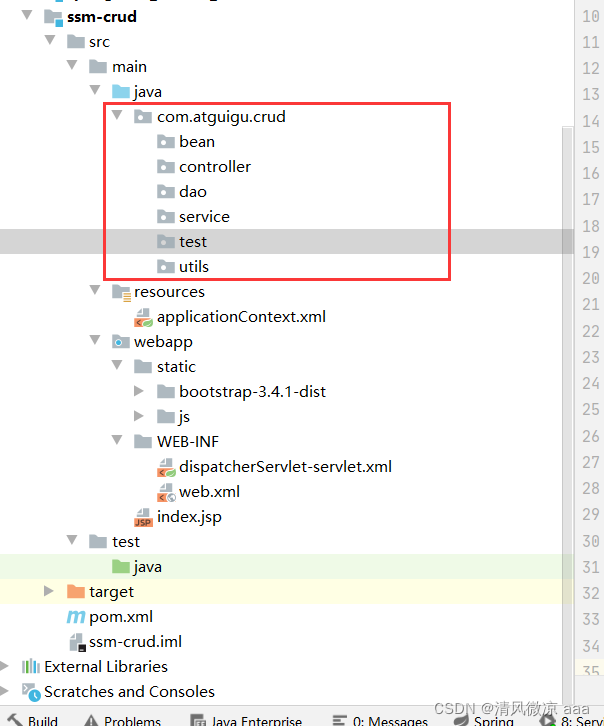Screen dimensions: 604x726
Task: Collapse the webapp folder arrow
Action: (95, 340)
